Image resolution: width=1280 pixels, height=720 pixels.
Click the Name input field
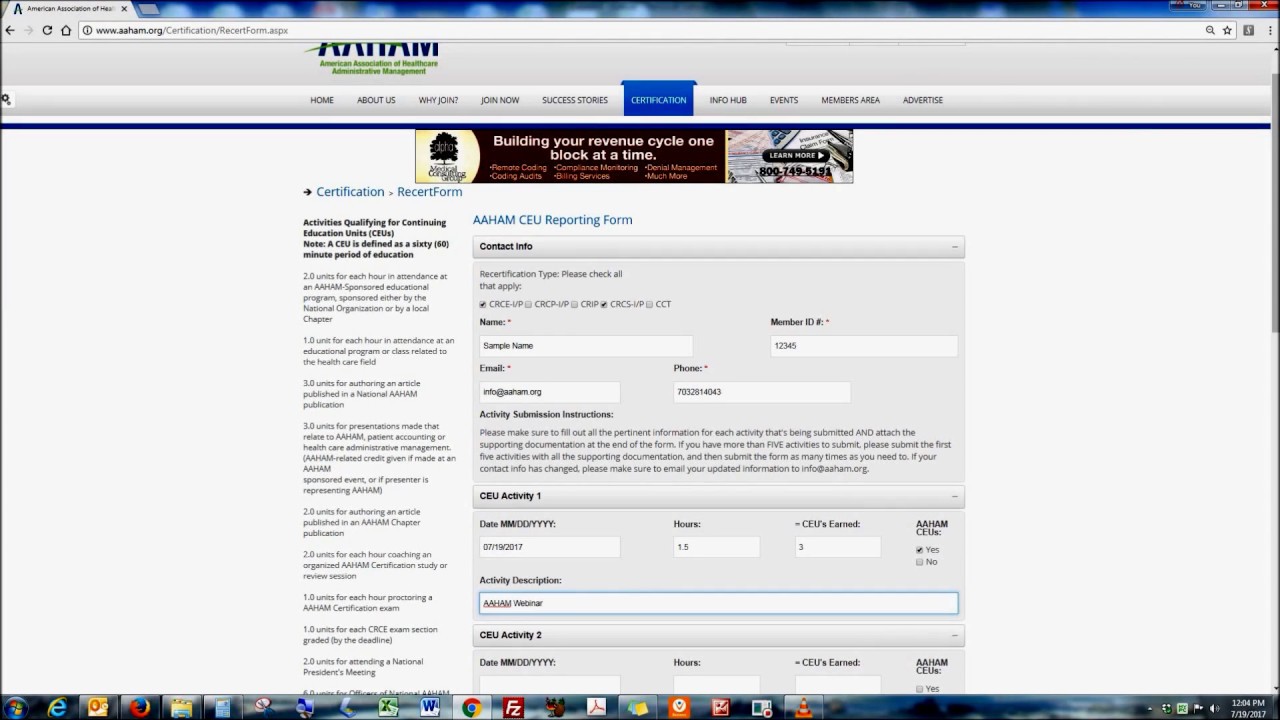coord(585,346)
